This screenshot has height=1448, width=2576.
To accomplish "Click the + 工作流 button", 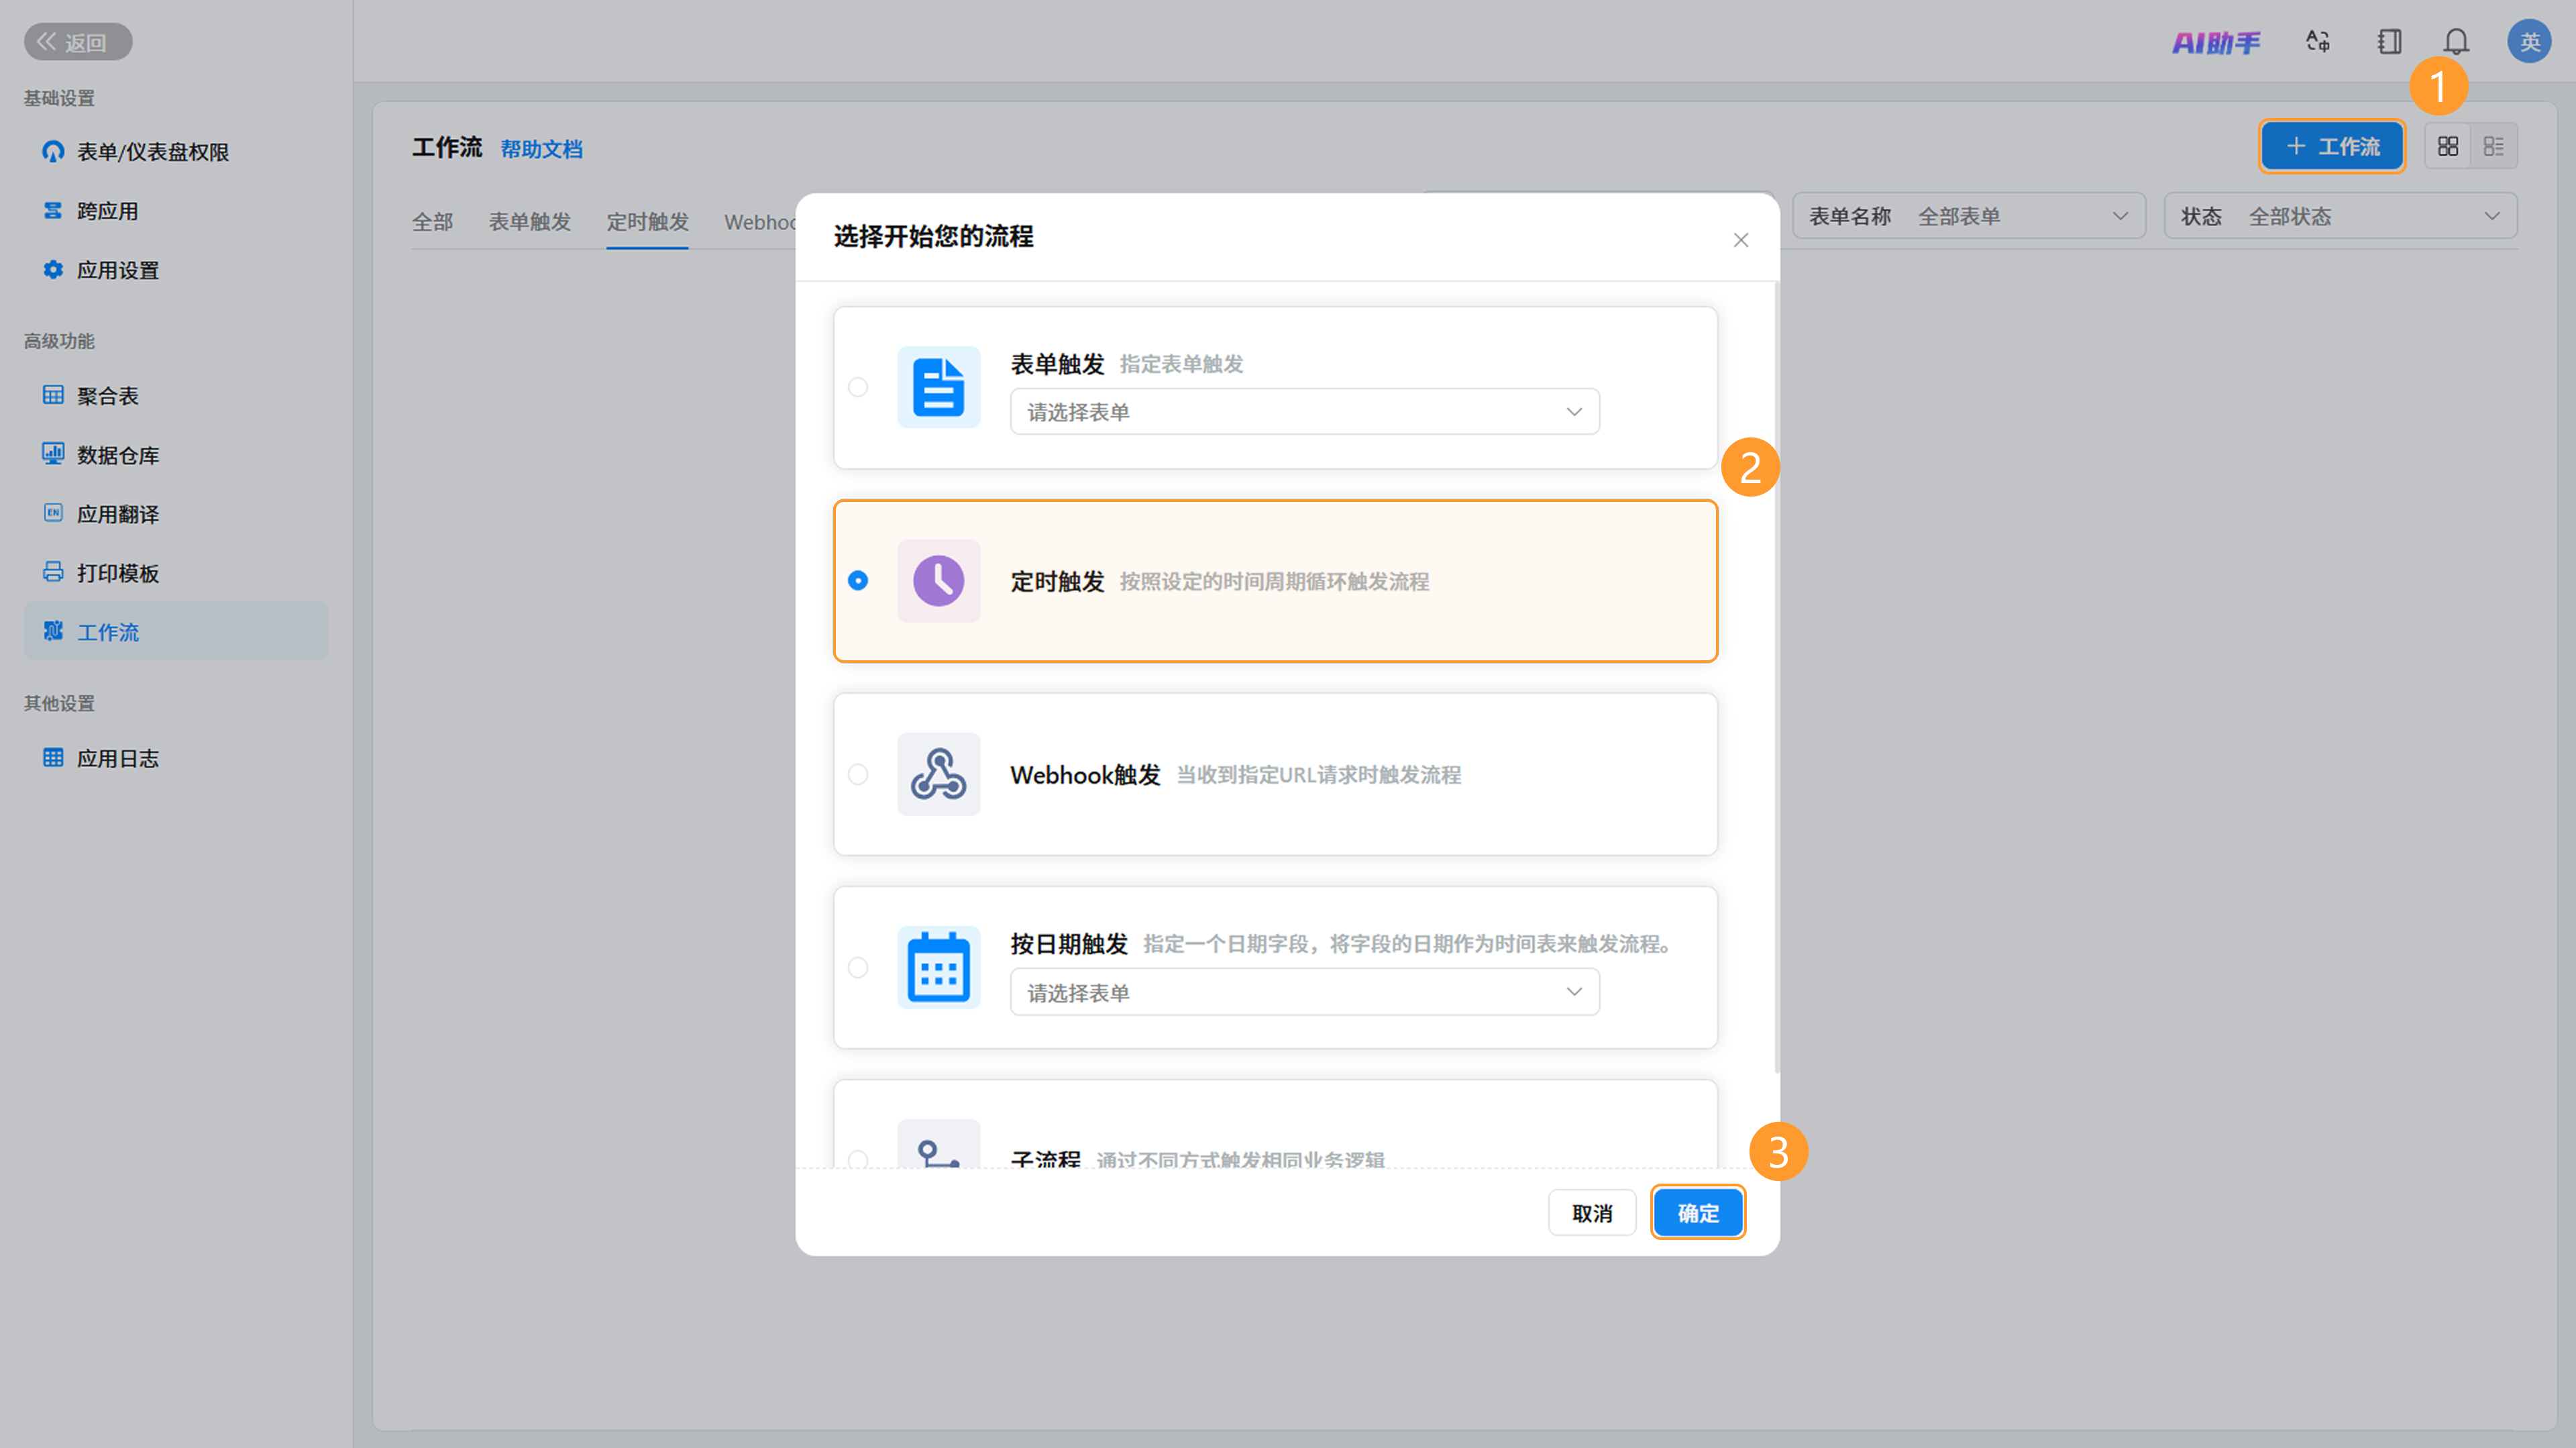I will tap(2332, 146).
